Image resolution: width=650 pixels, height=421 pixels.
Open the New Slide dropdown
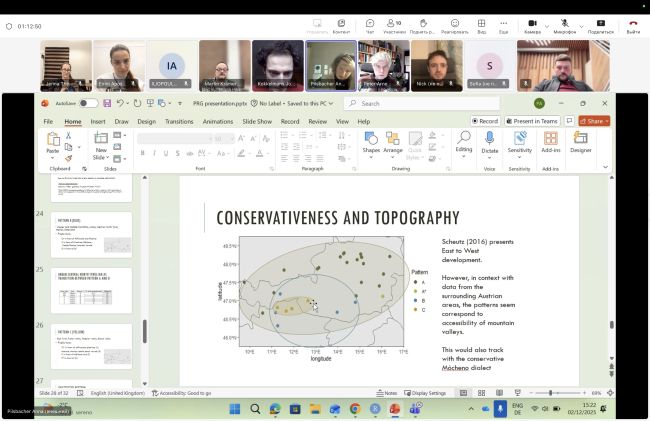pos(101,156)
